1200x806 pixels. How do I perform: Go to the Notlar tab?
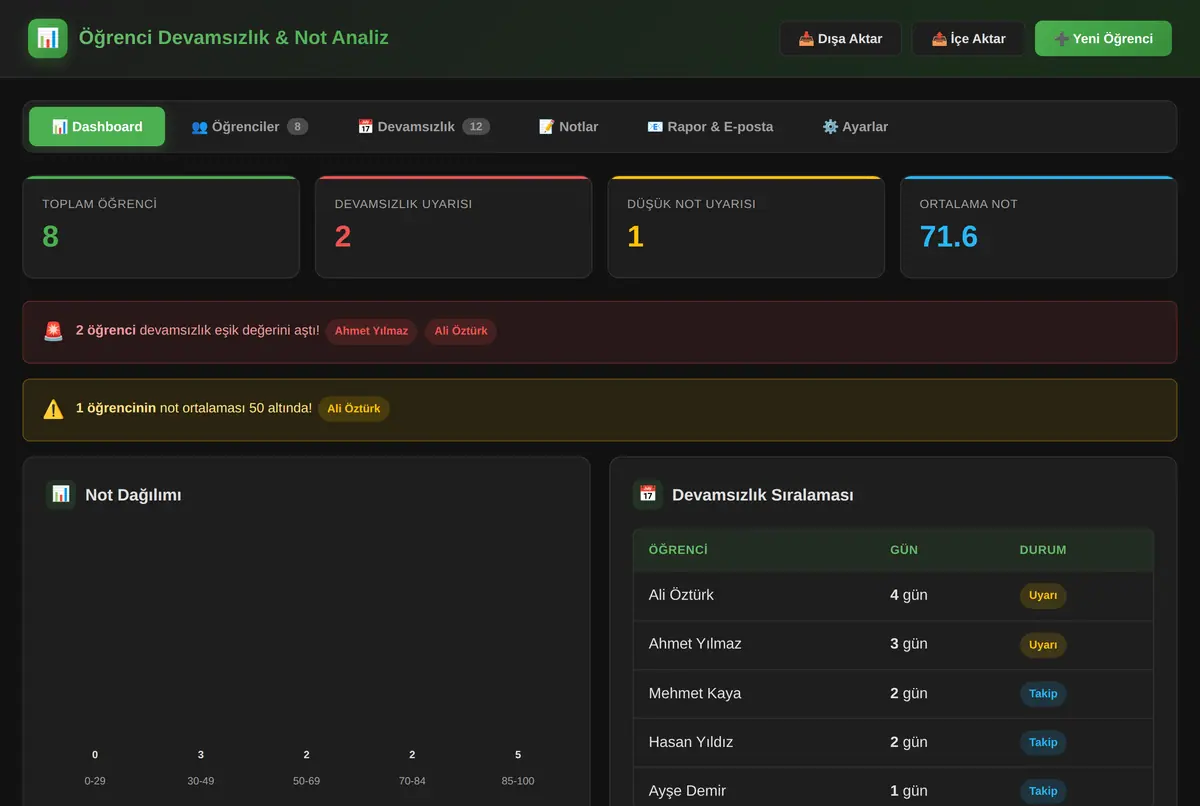tap(568, 127)
